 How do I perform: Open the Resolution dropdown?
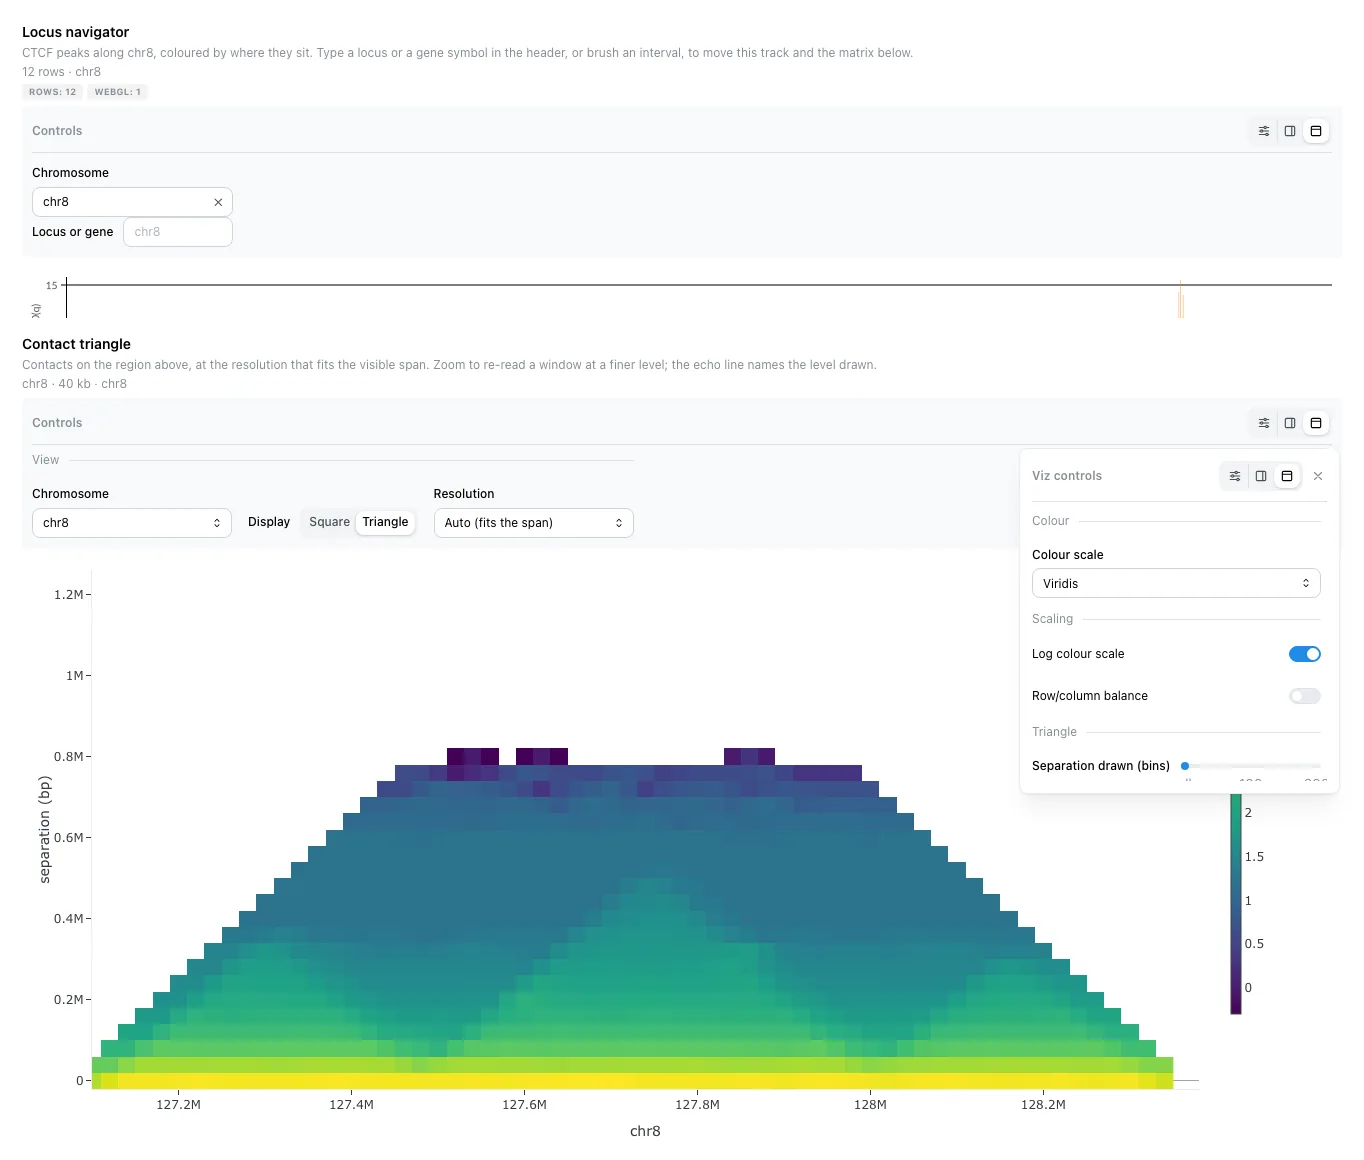point(534,523)
